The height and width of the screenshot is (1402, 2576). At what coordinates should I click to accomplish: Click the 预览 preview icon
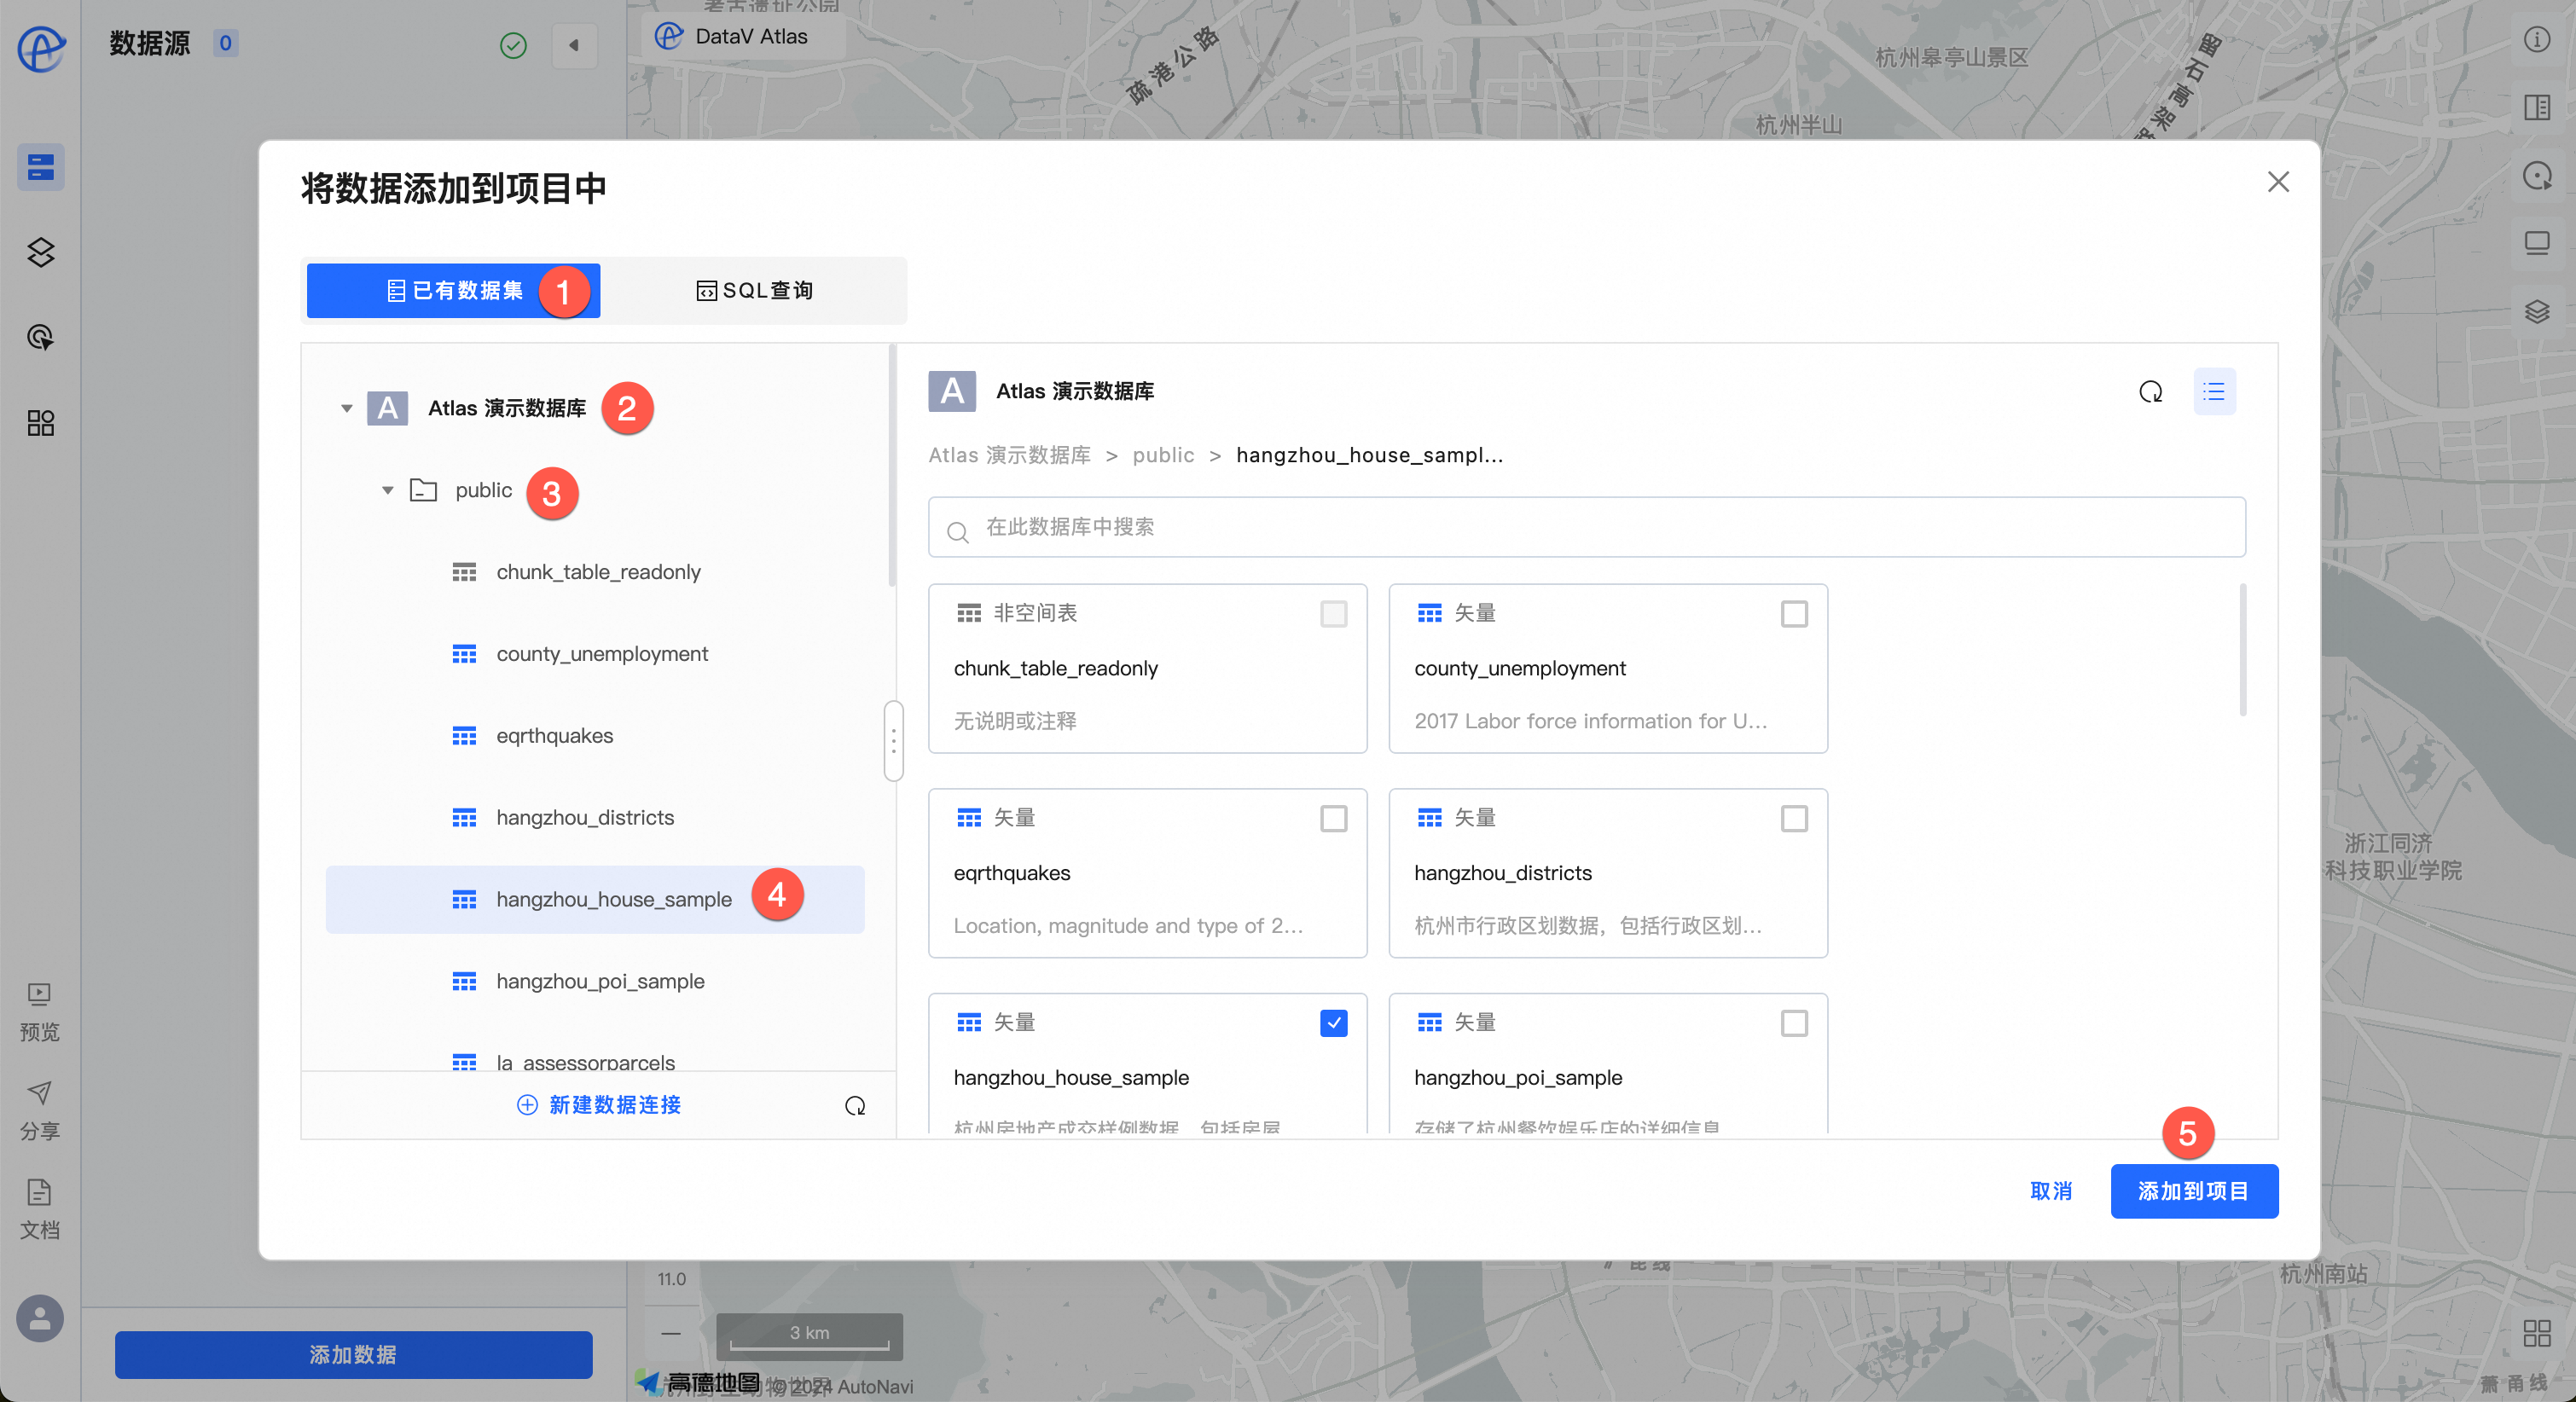point(40,1011)
